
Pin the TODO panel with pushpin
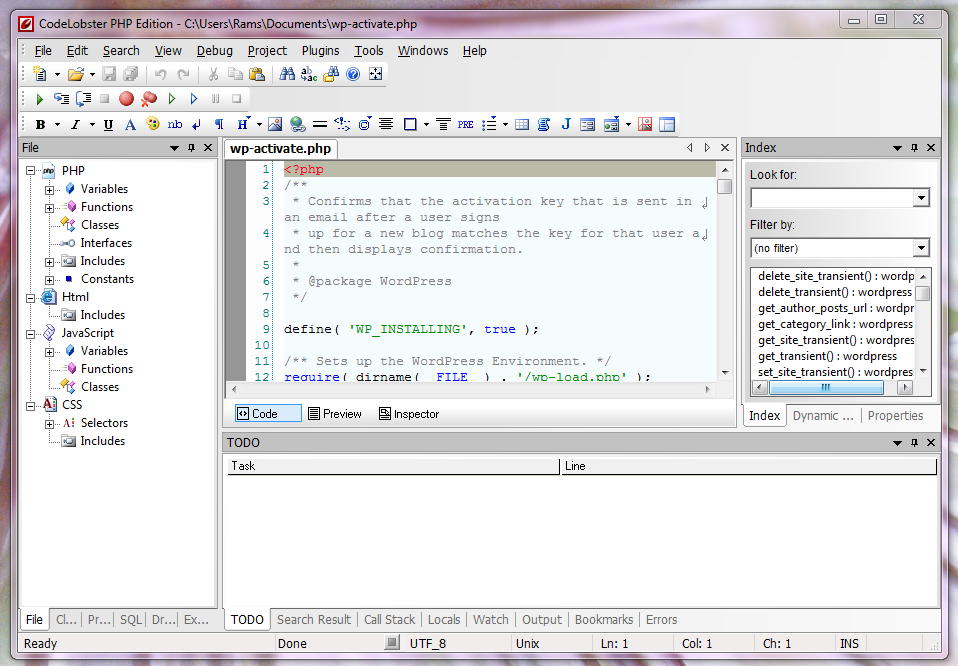(914, 442)
